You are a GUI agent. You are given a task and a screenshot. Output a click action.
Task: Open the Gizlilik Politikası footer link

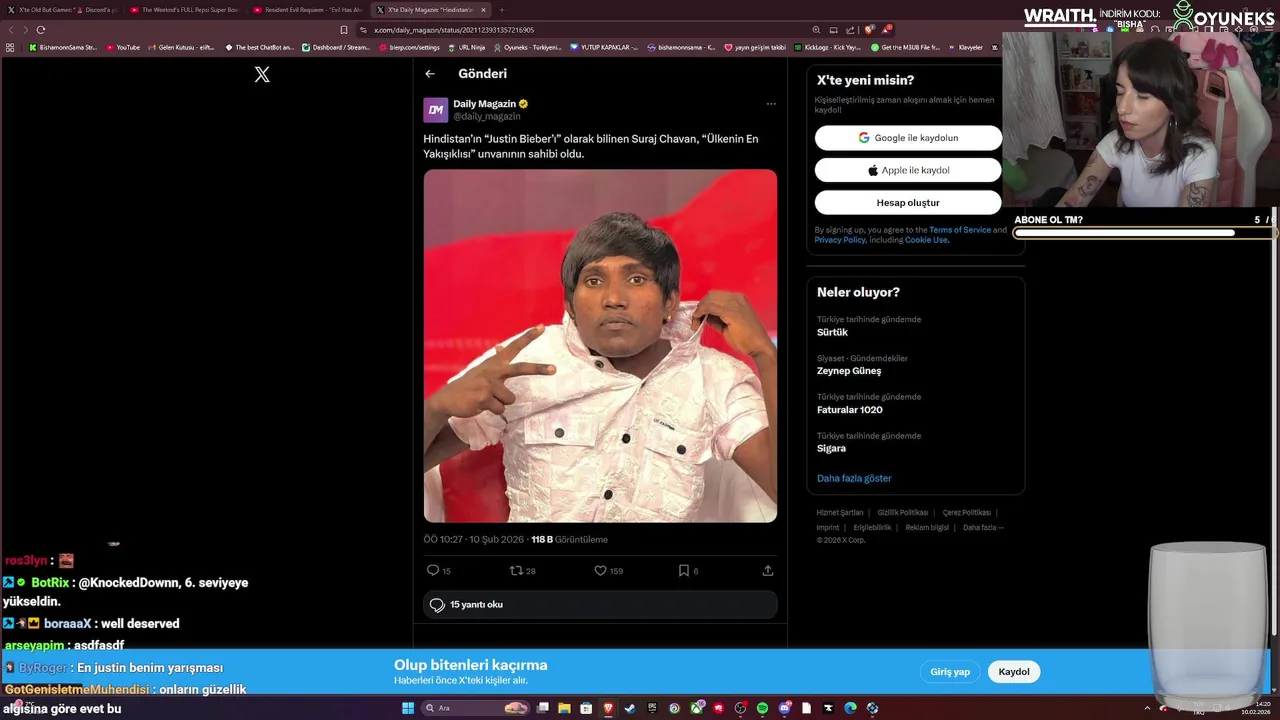pyautogui.click(x=903, y=513)
